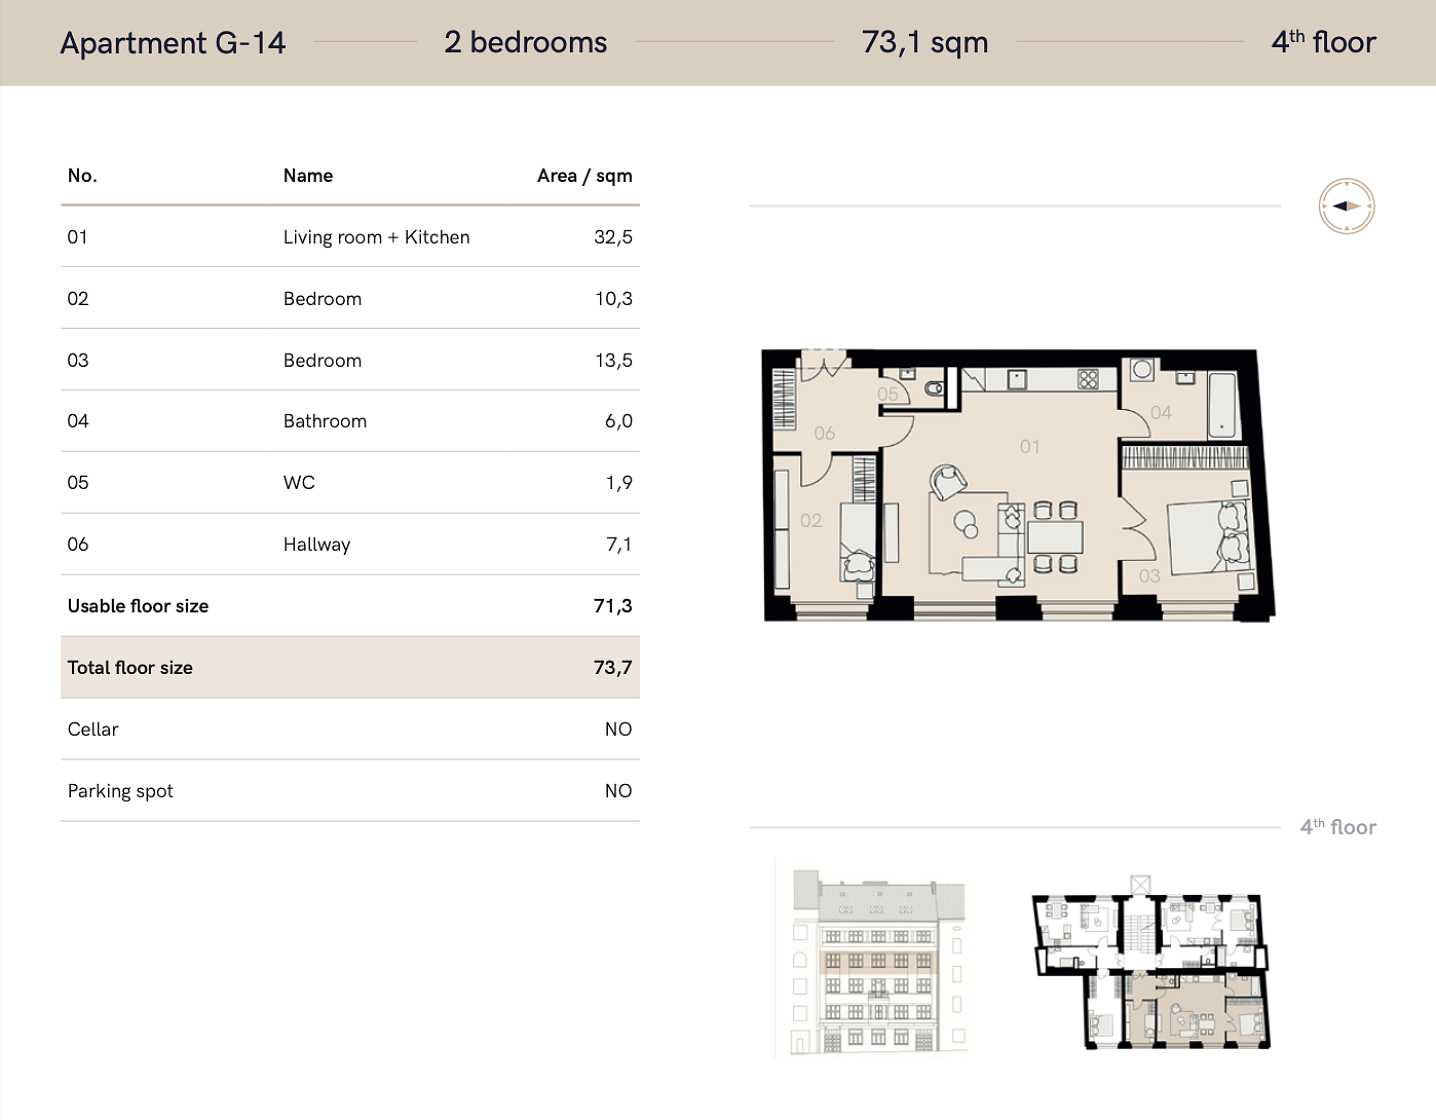Image resolution: width=1436 pixels, height=1120 pixels.
Task: Click the 'Apartment G-14' header title
Action: coord(173,43)
